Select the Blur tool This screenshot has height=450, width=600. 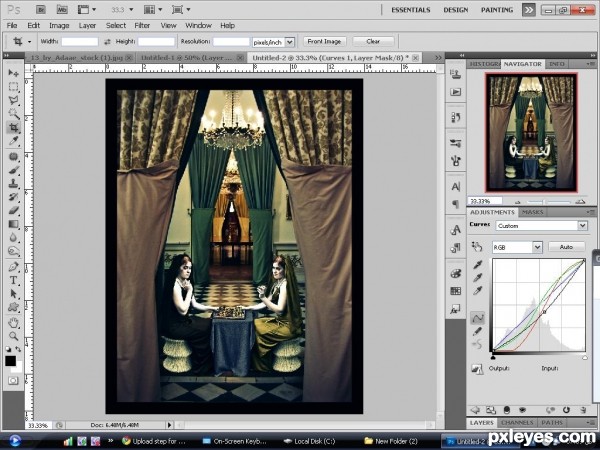[x=13, y=238]
